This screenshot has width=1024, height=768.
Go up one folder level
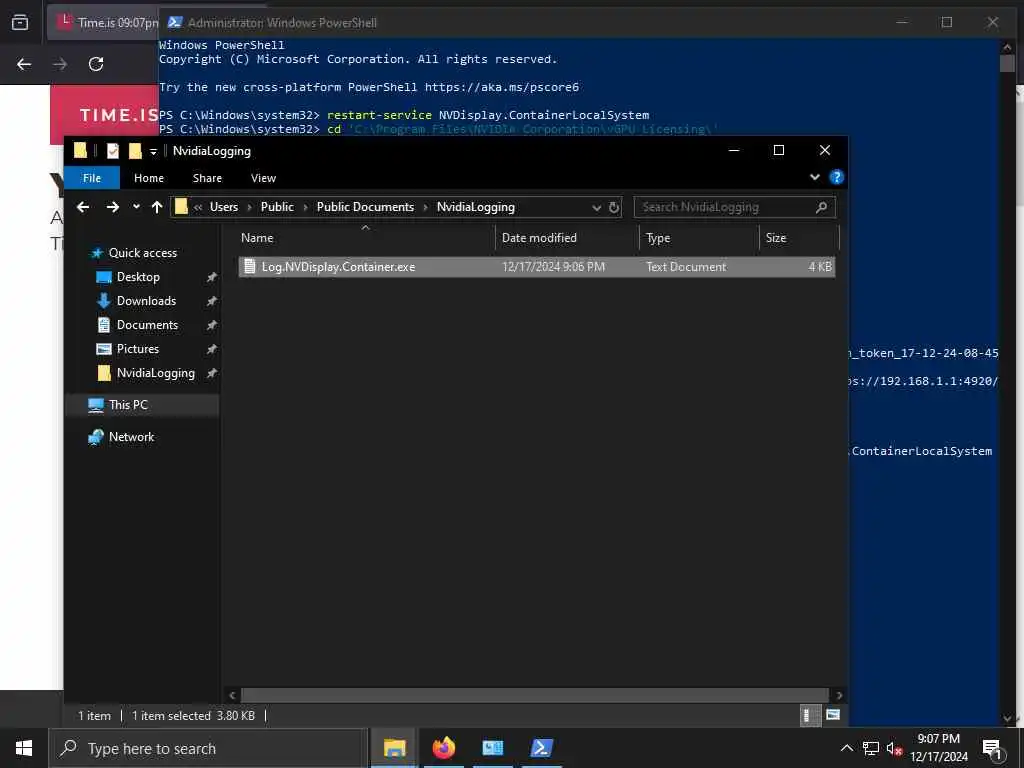point(157,207)
